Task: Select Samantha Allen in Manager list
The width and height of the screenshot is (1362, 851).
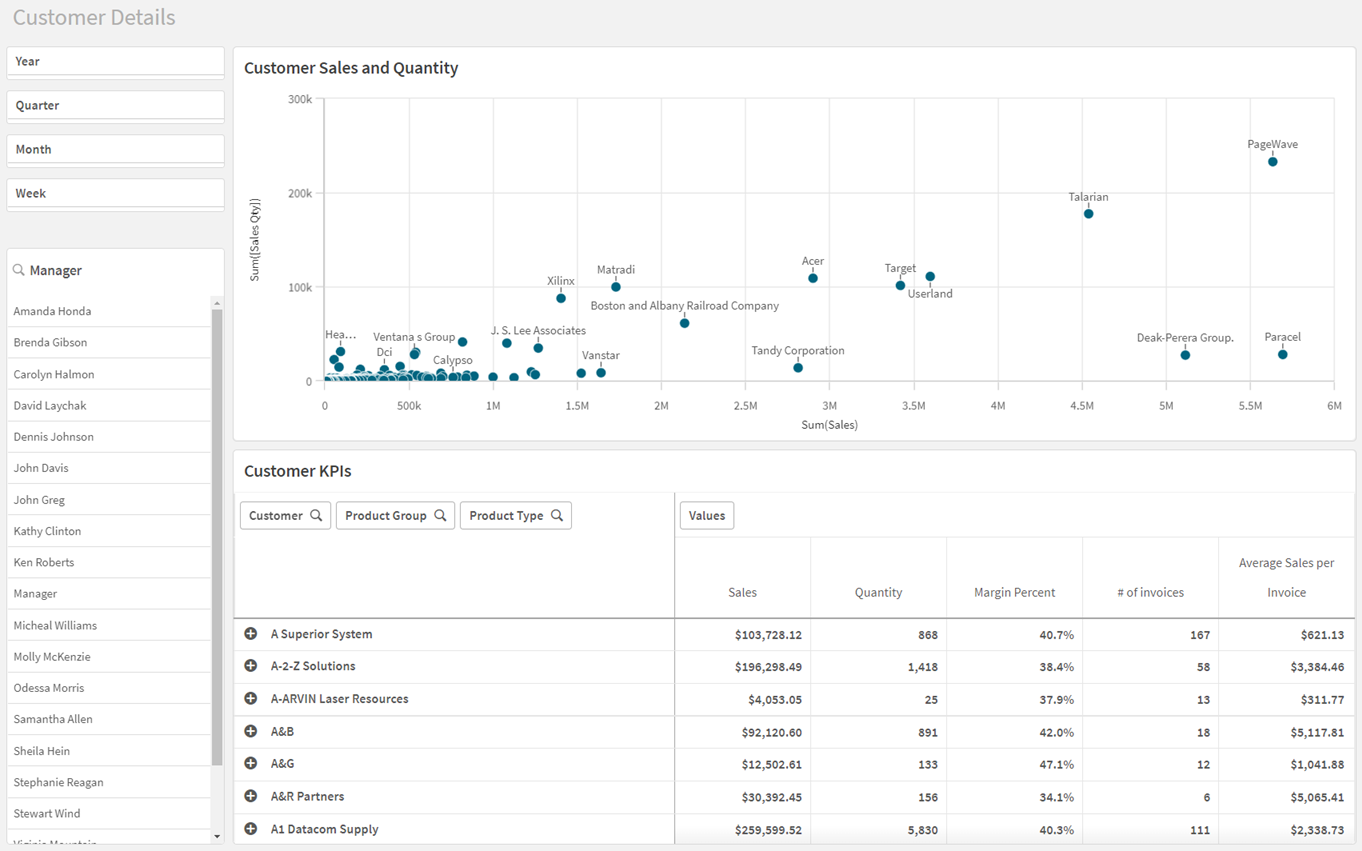Action: pos(52,719)
